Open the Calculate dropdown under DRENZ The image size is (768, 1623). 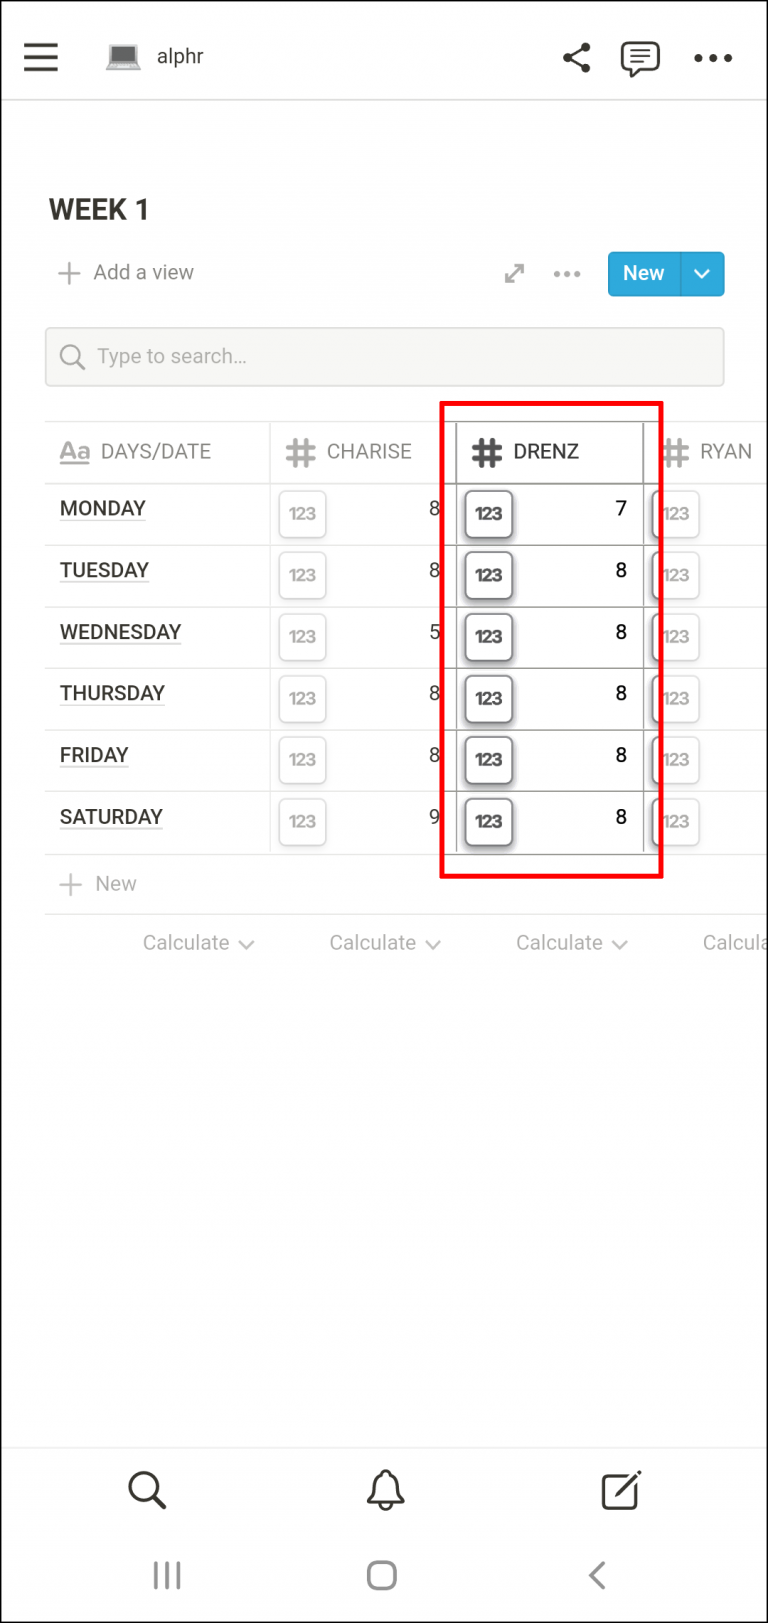[571, 942]
